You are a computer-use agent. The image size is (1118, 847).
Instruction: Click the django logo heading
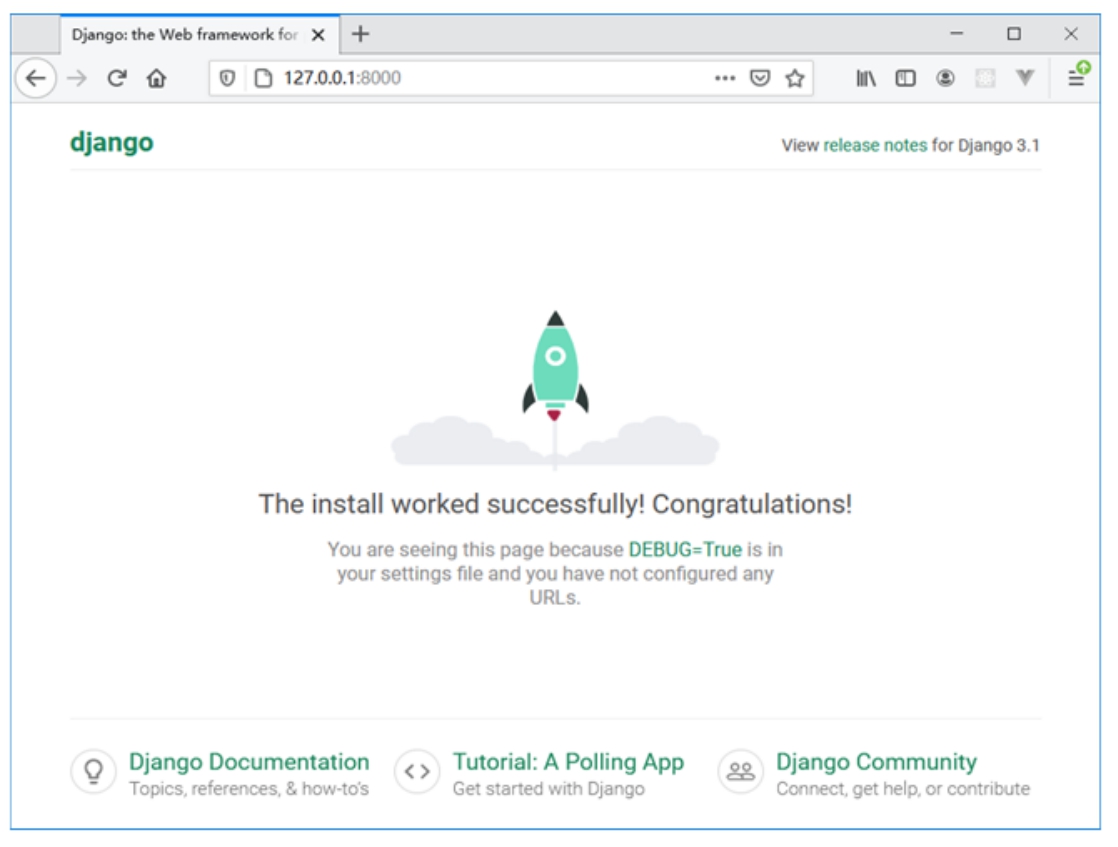pyautogui.click(x=112, y=143)
